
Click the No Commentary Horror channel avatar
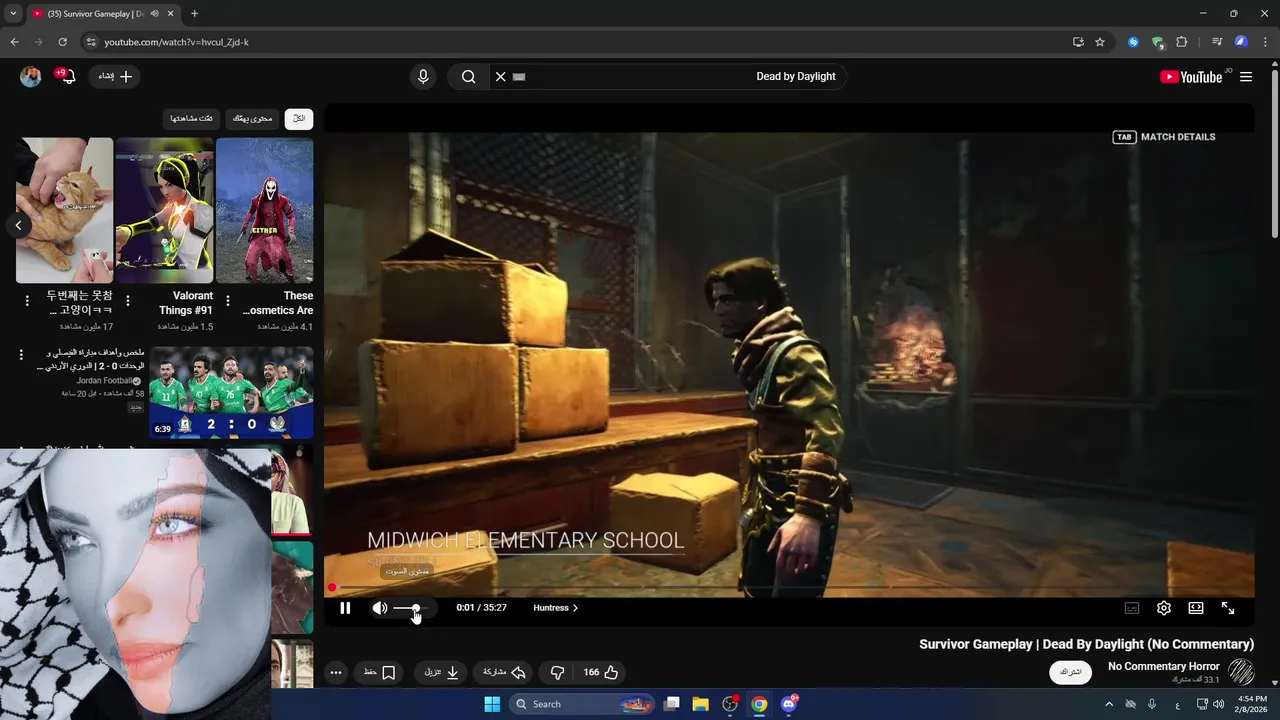(1241, 672)
